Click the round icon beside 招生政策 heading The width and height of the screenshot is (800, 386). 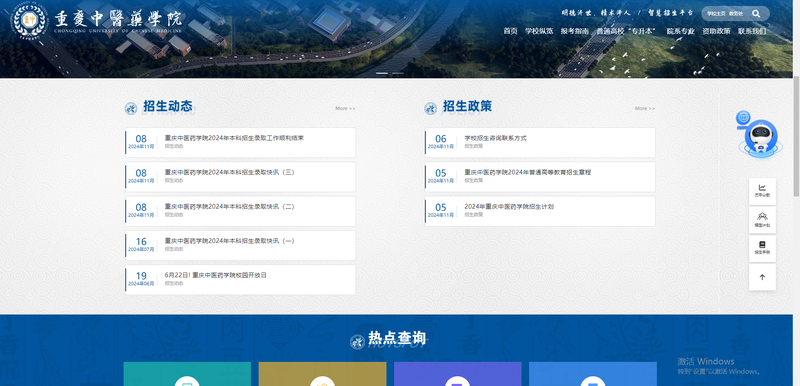pos(431,108)
